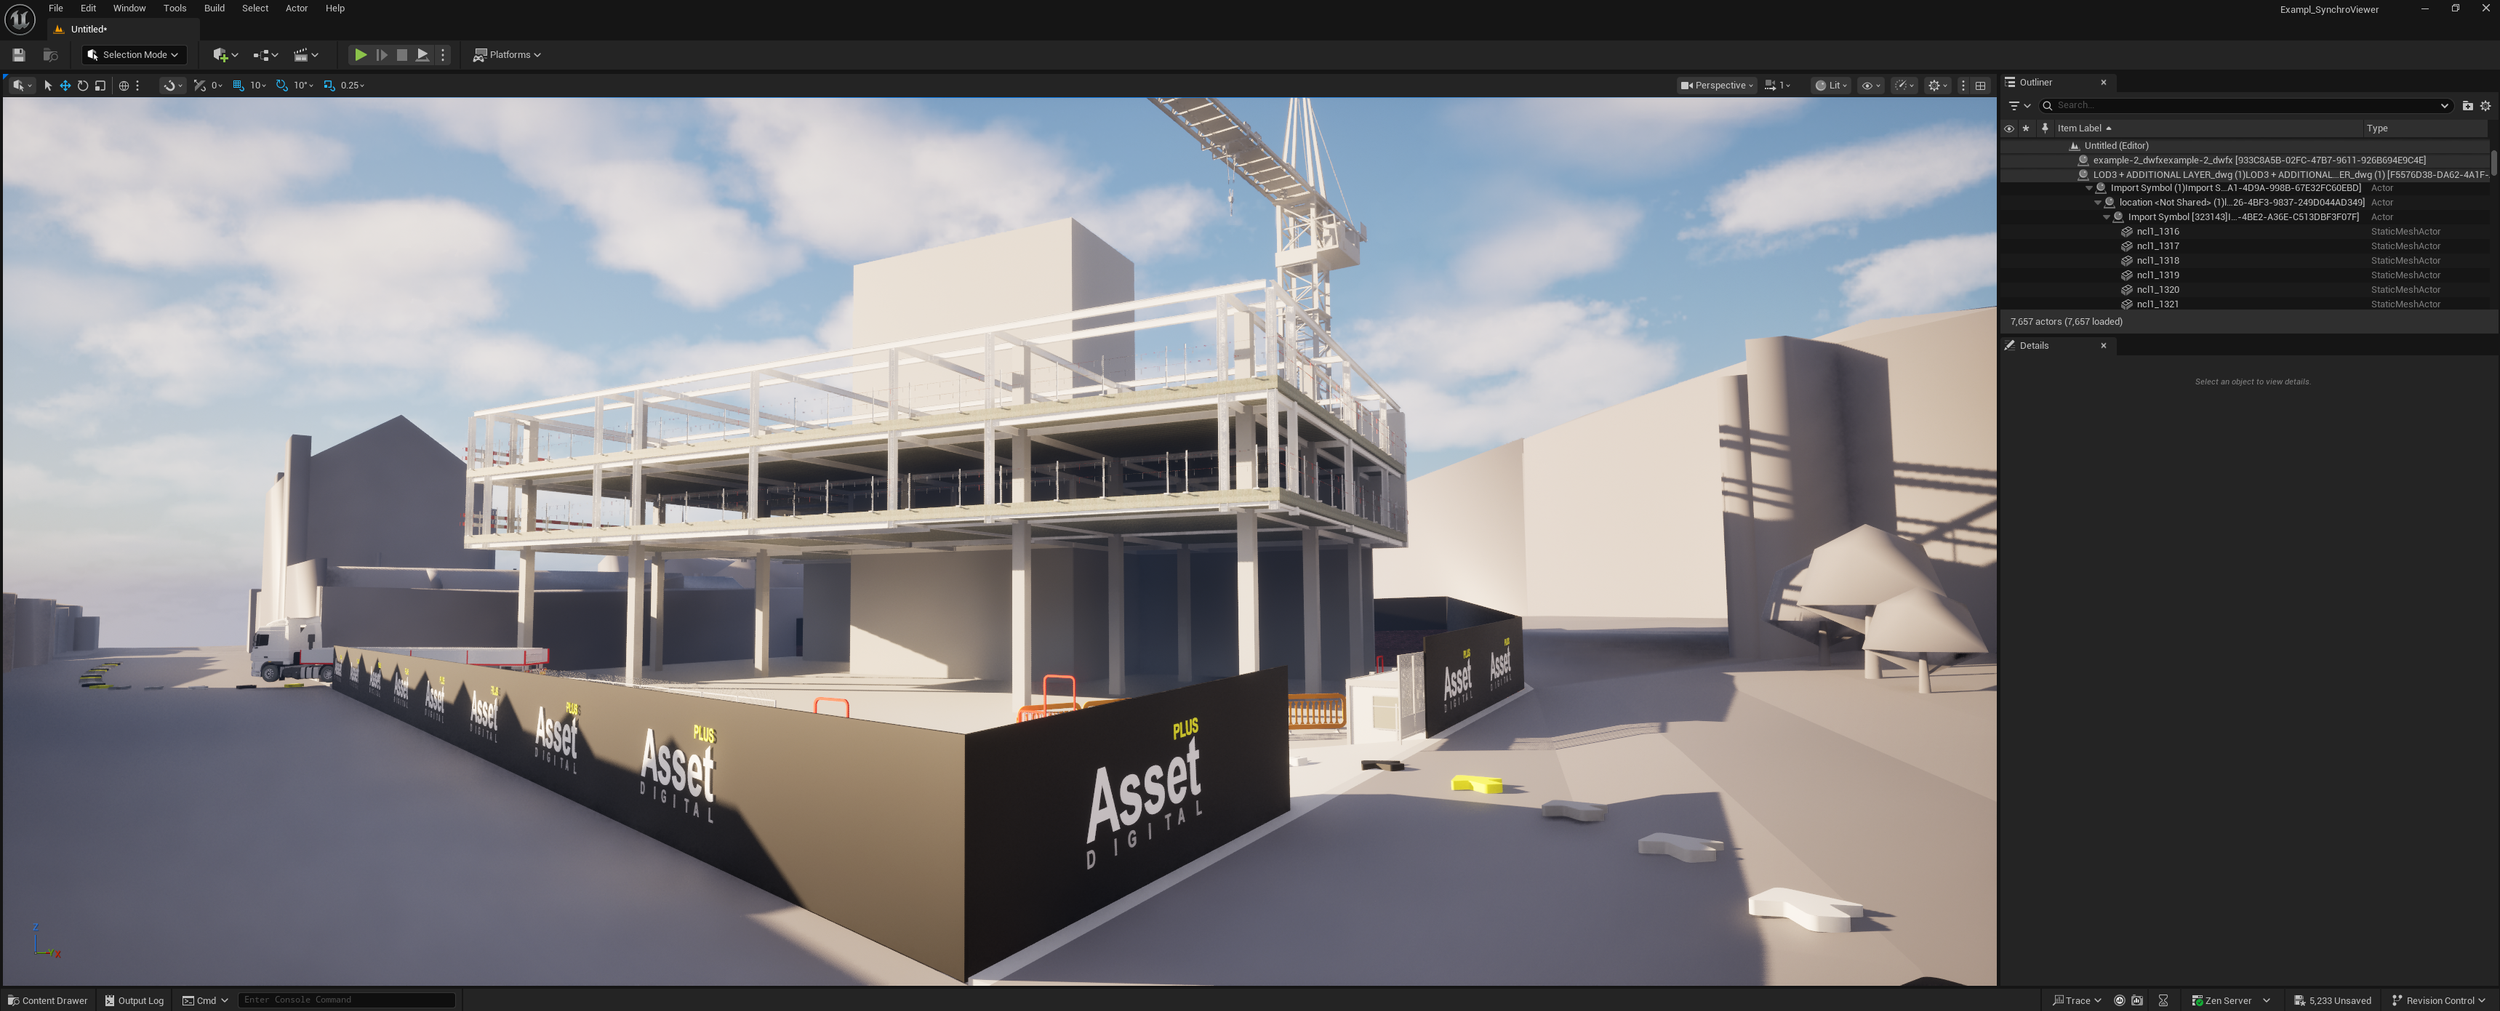2500x1011 pixels.
Task: Collapse the location <Not Shared> node
Action: (x=2097, y=203)
